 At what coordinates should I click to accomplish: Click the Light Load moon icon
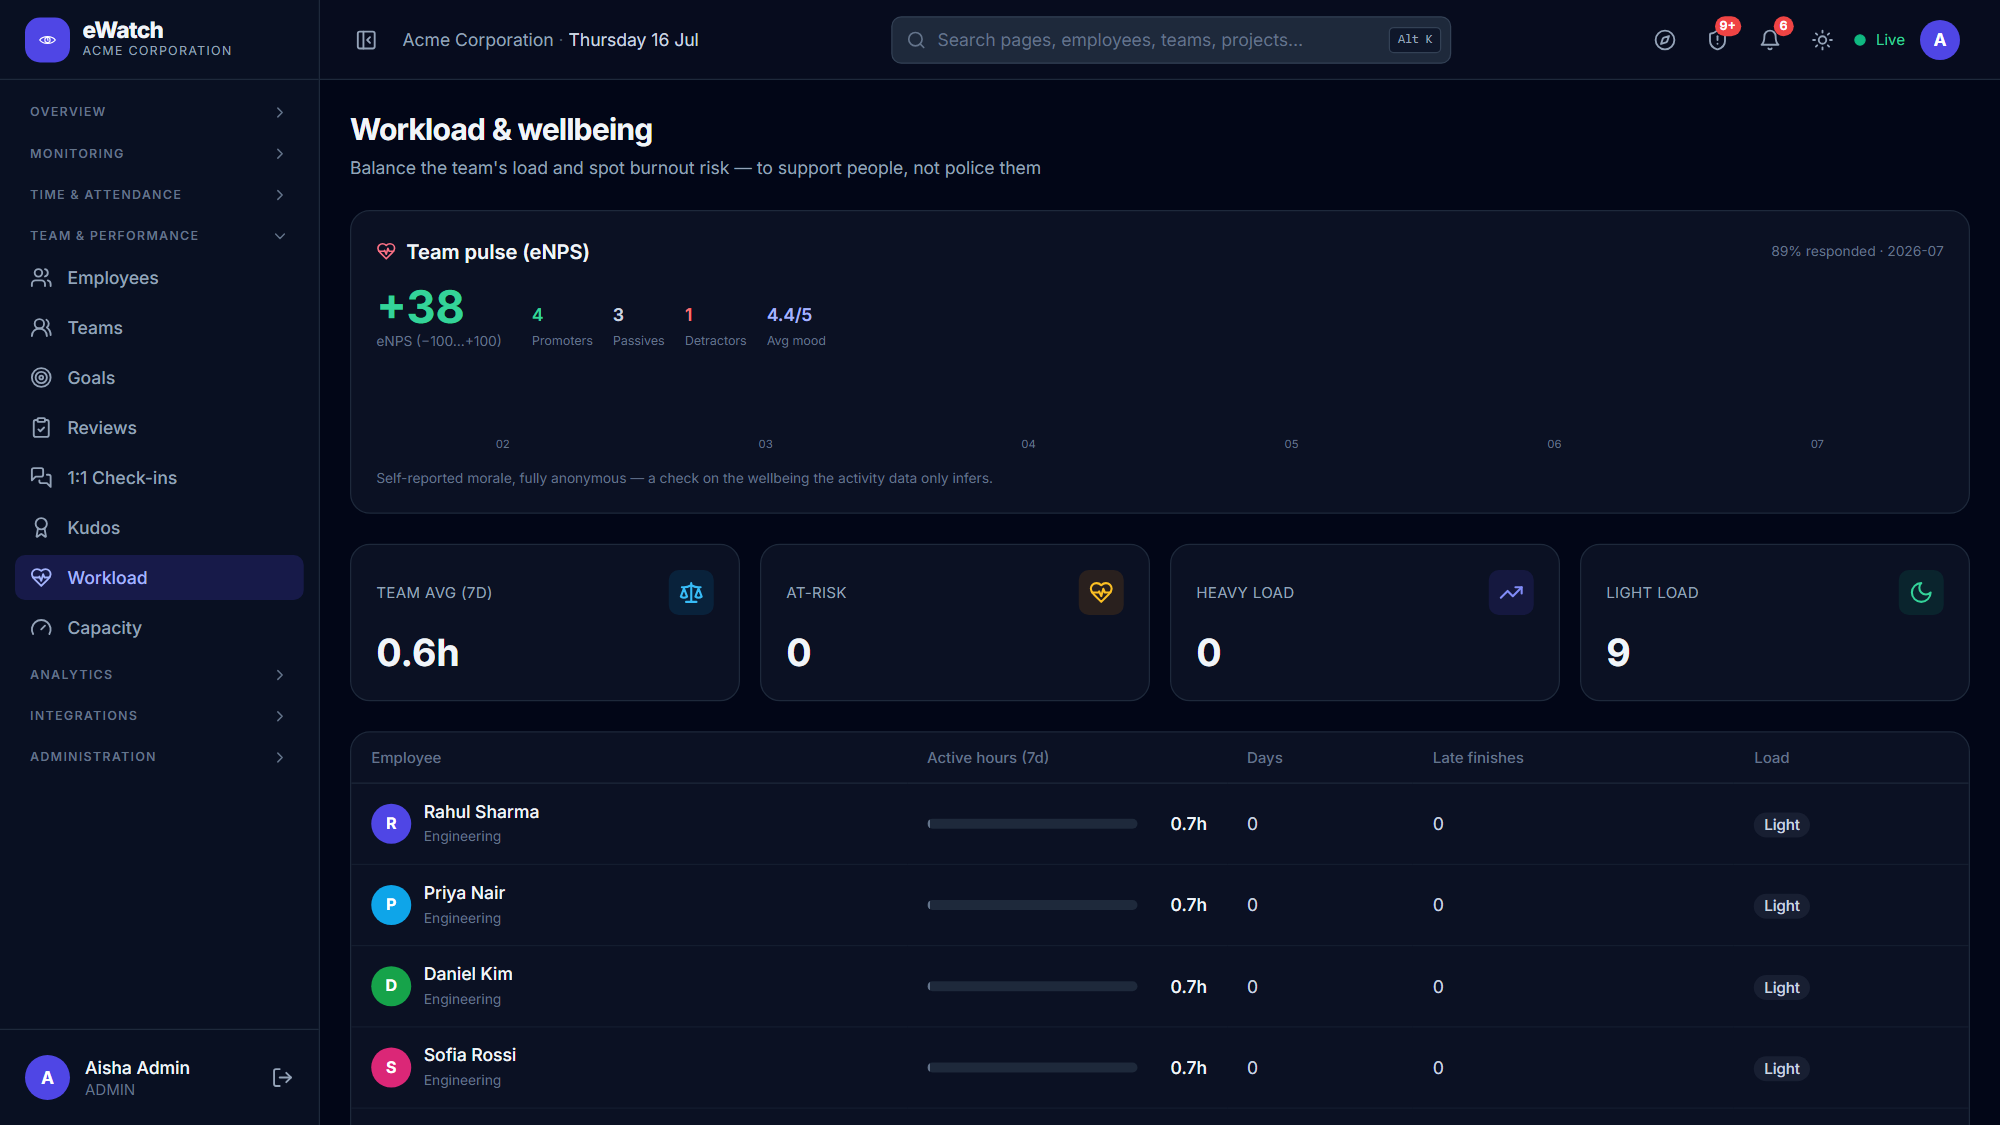tap(1921, 593)
